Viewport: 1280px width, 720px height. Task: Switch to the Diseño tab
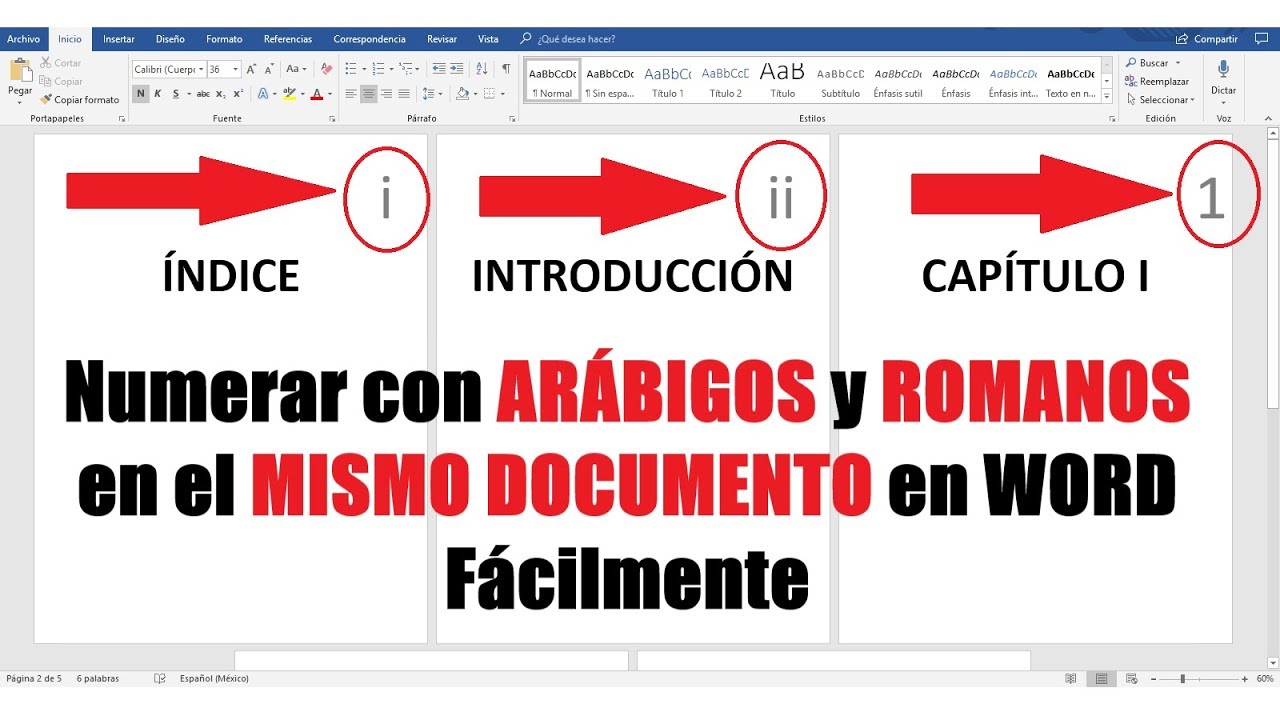[x=170, y=39]
